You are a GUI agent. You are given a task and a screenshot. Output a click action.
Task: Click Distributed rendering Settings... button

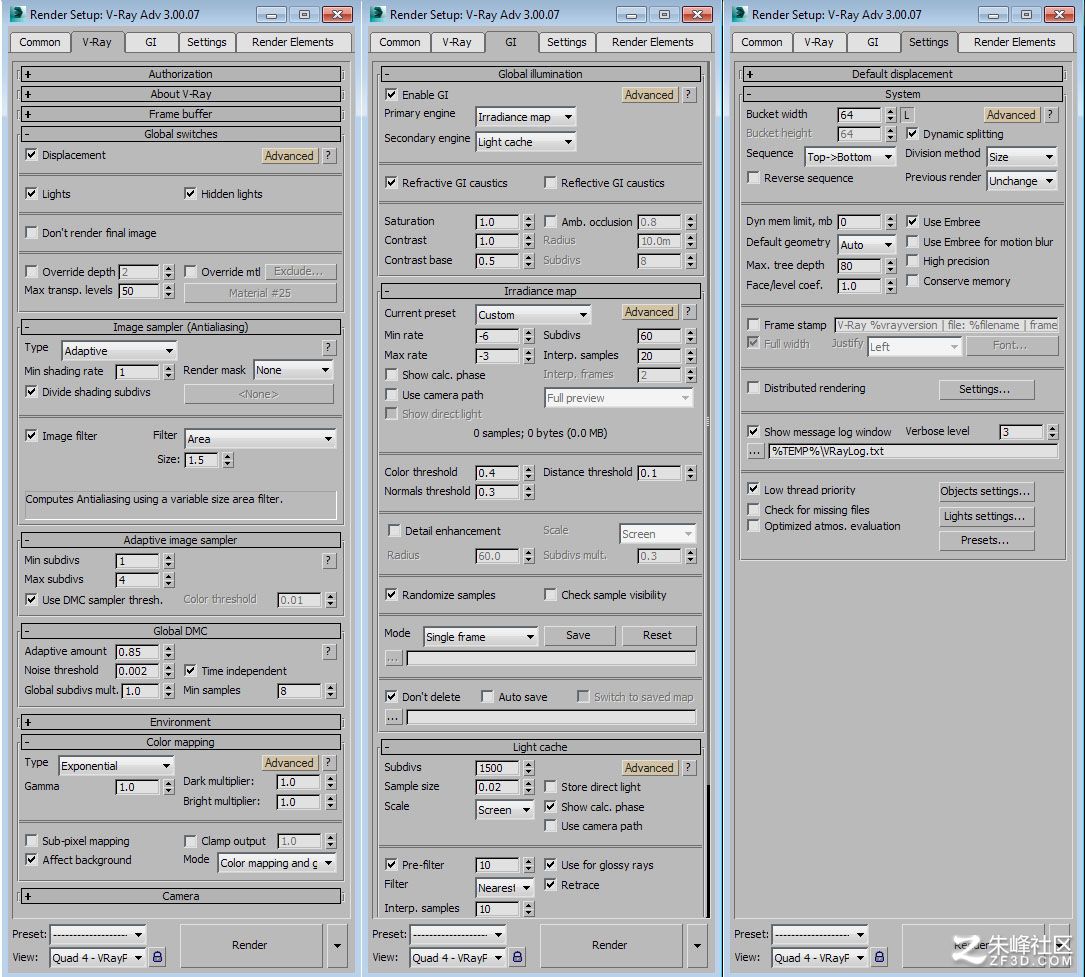click(985, 389)
